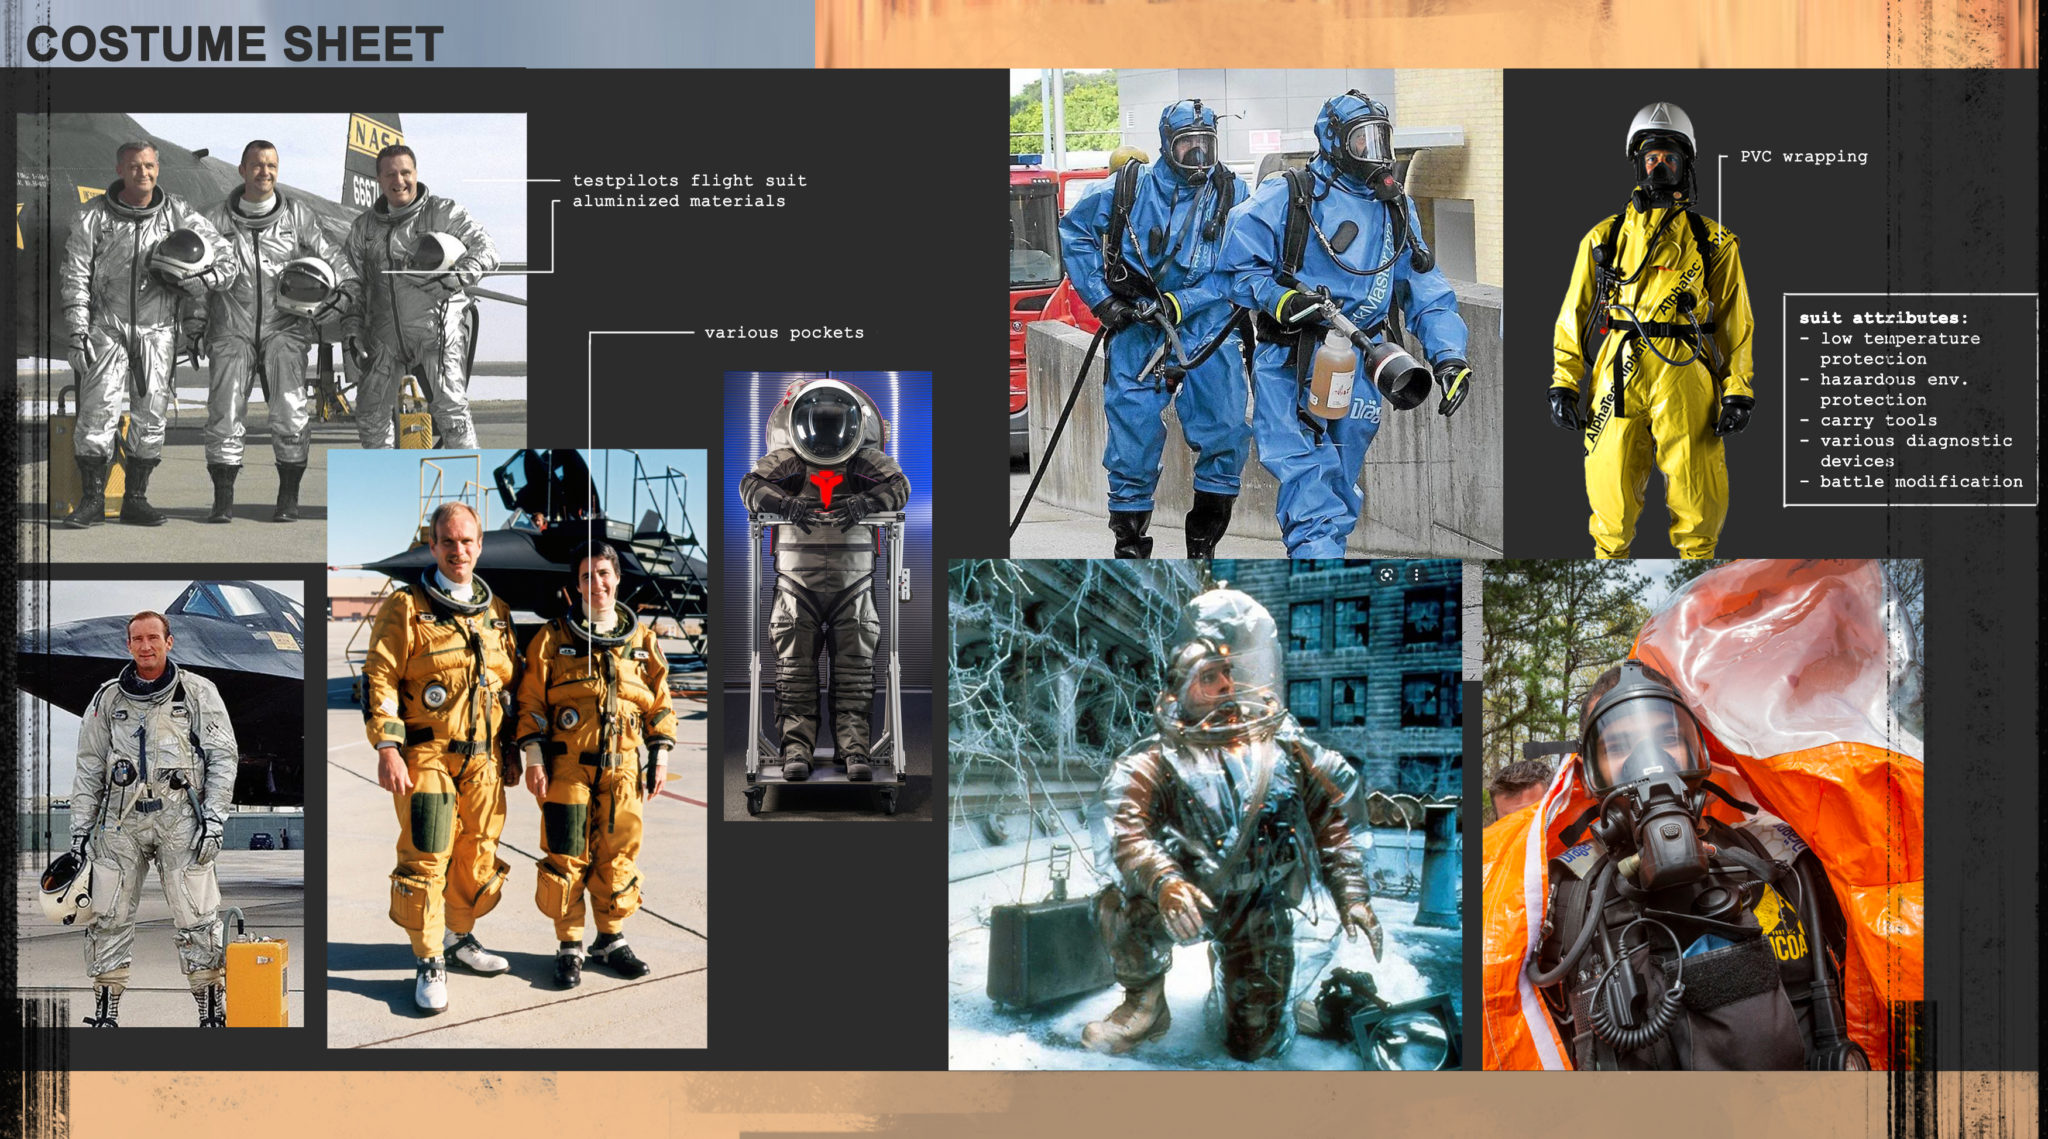Select the orange hazmat suit with breathing mask photo
The height and width of the screenshot is (1139, 2048).
(1700, 815)
